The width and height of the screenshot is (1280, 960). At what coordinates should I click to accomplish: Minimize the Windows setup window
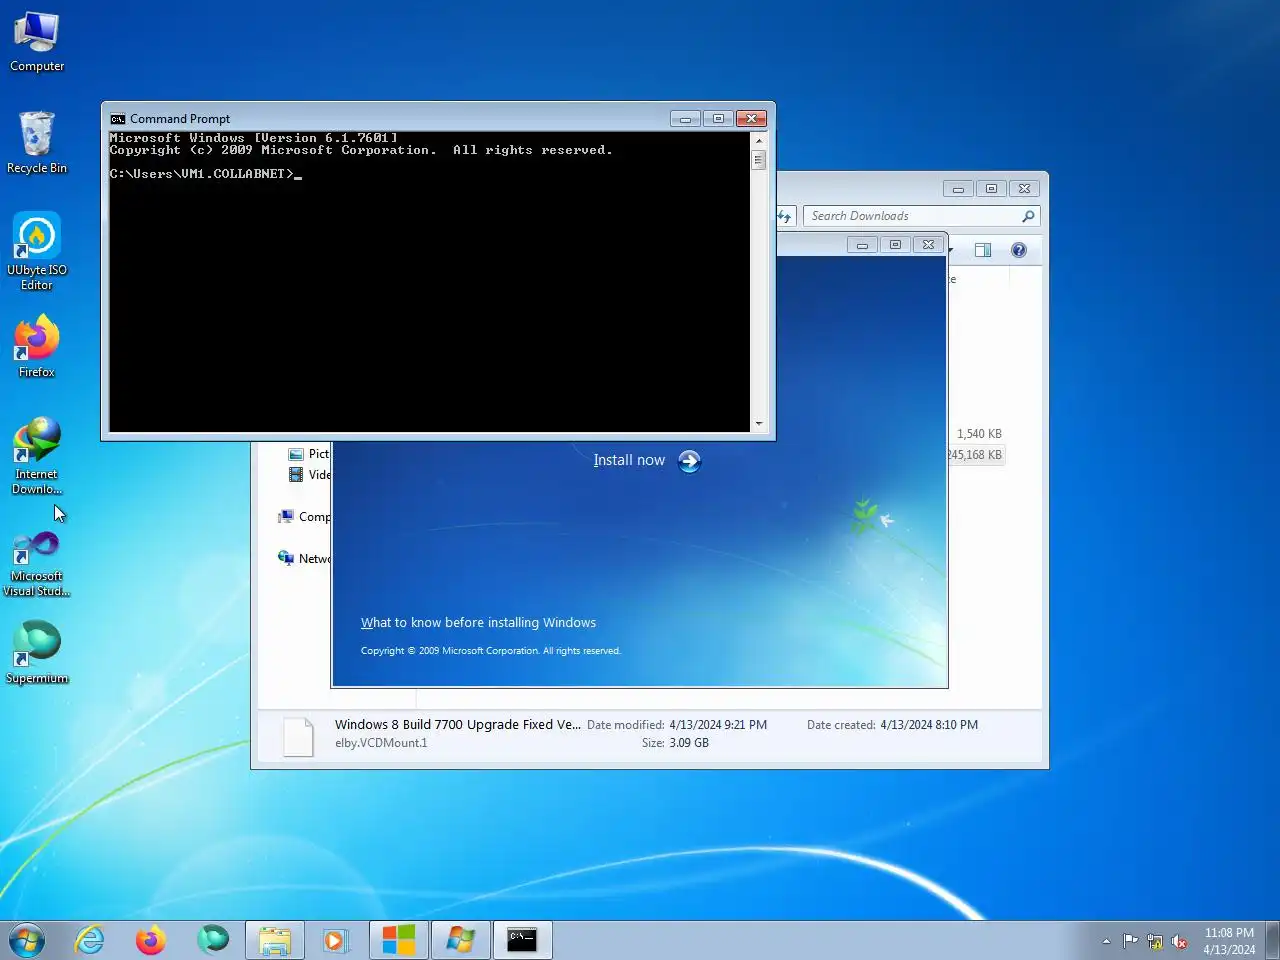click(x=862, y=245)
